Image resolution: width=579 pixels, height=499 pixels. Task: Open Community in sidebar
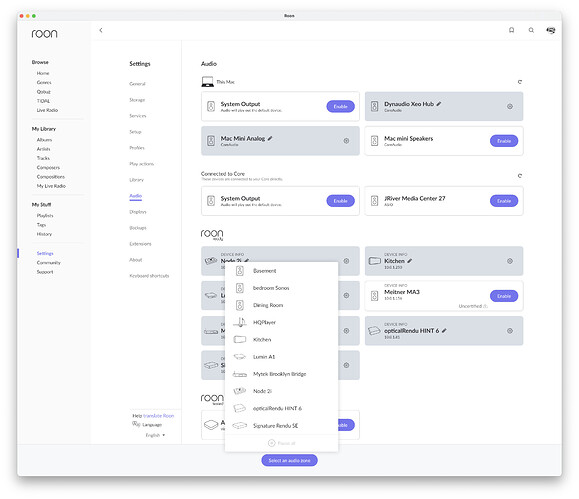(48, 263)
